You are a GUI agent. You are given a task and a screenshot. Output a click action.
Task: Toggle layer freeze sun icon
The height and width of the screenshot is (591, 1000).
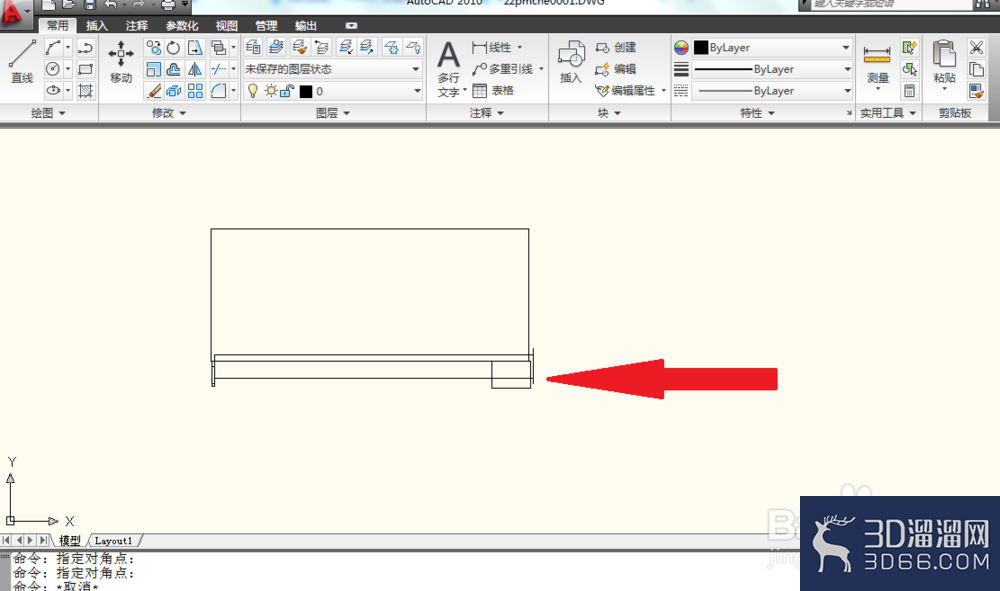point(271,91)
